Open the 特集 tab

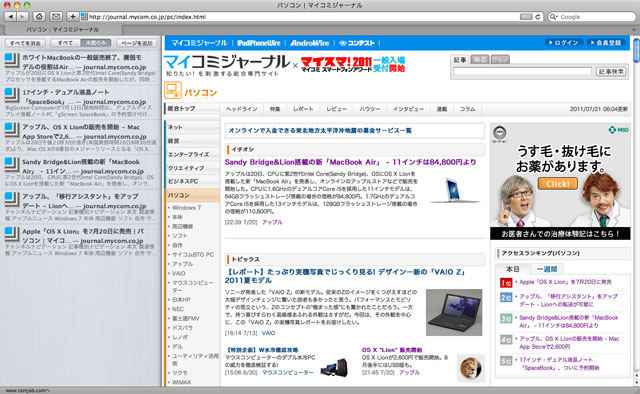click(275, 109)
